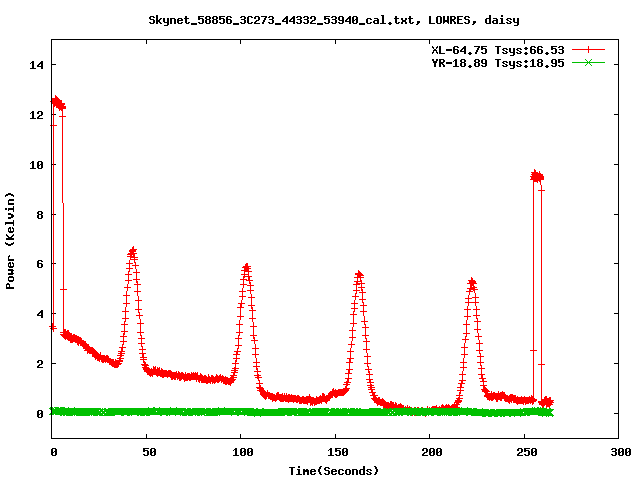Click the red peak top near 103 seconds
Viewport: 640px width, 480px height.
(x=246, y=268)
